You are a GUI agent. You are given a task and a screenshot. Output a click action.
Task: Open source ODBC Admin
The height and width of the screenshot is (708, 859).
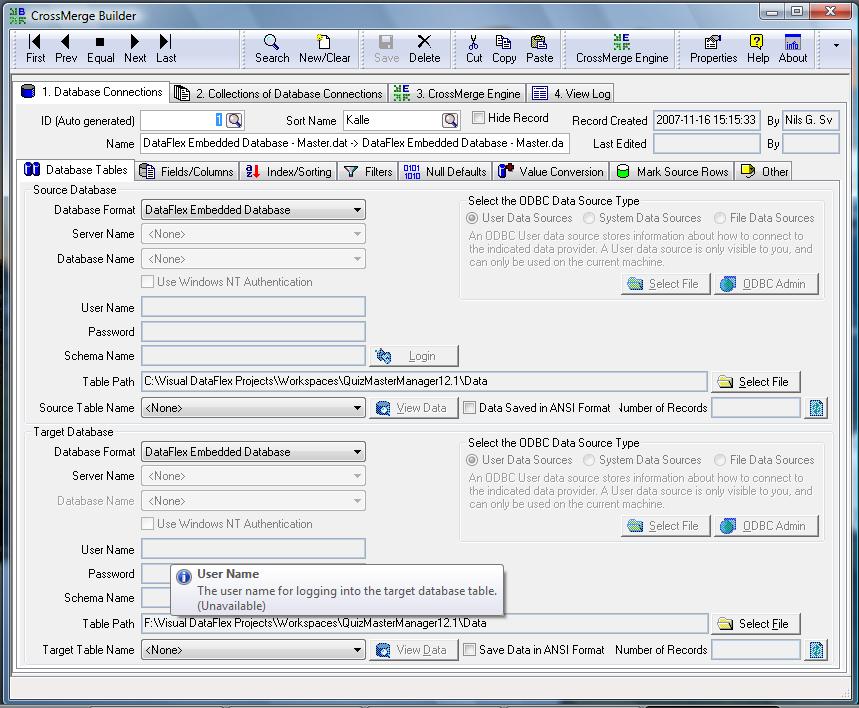point(766,284)
